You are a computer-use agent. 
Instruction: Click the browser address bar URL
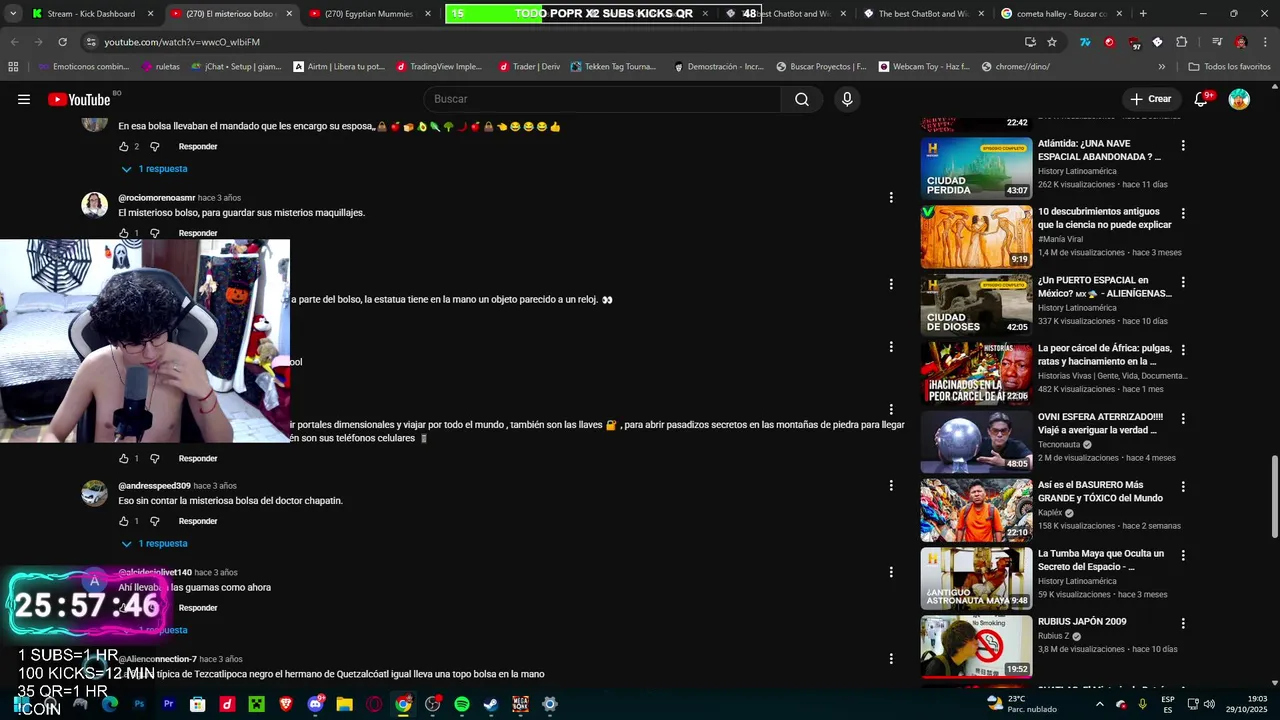coord(182,42)
